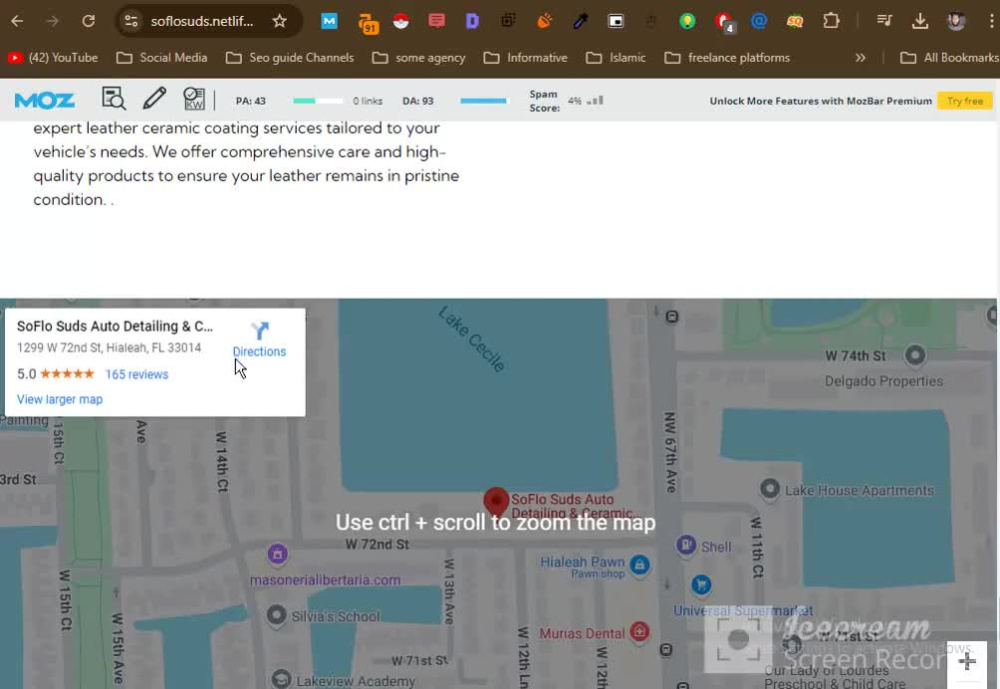This screenshot has height=689, width=1000.
Task: Activate the color picker eyedropper extension
Action: point(580,21)
